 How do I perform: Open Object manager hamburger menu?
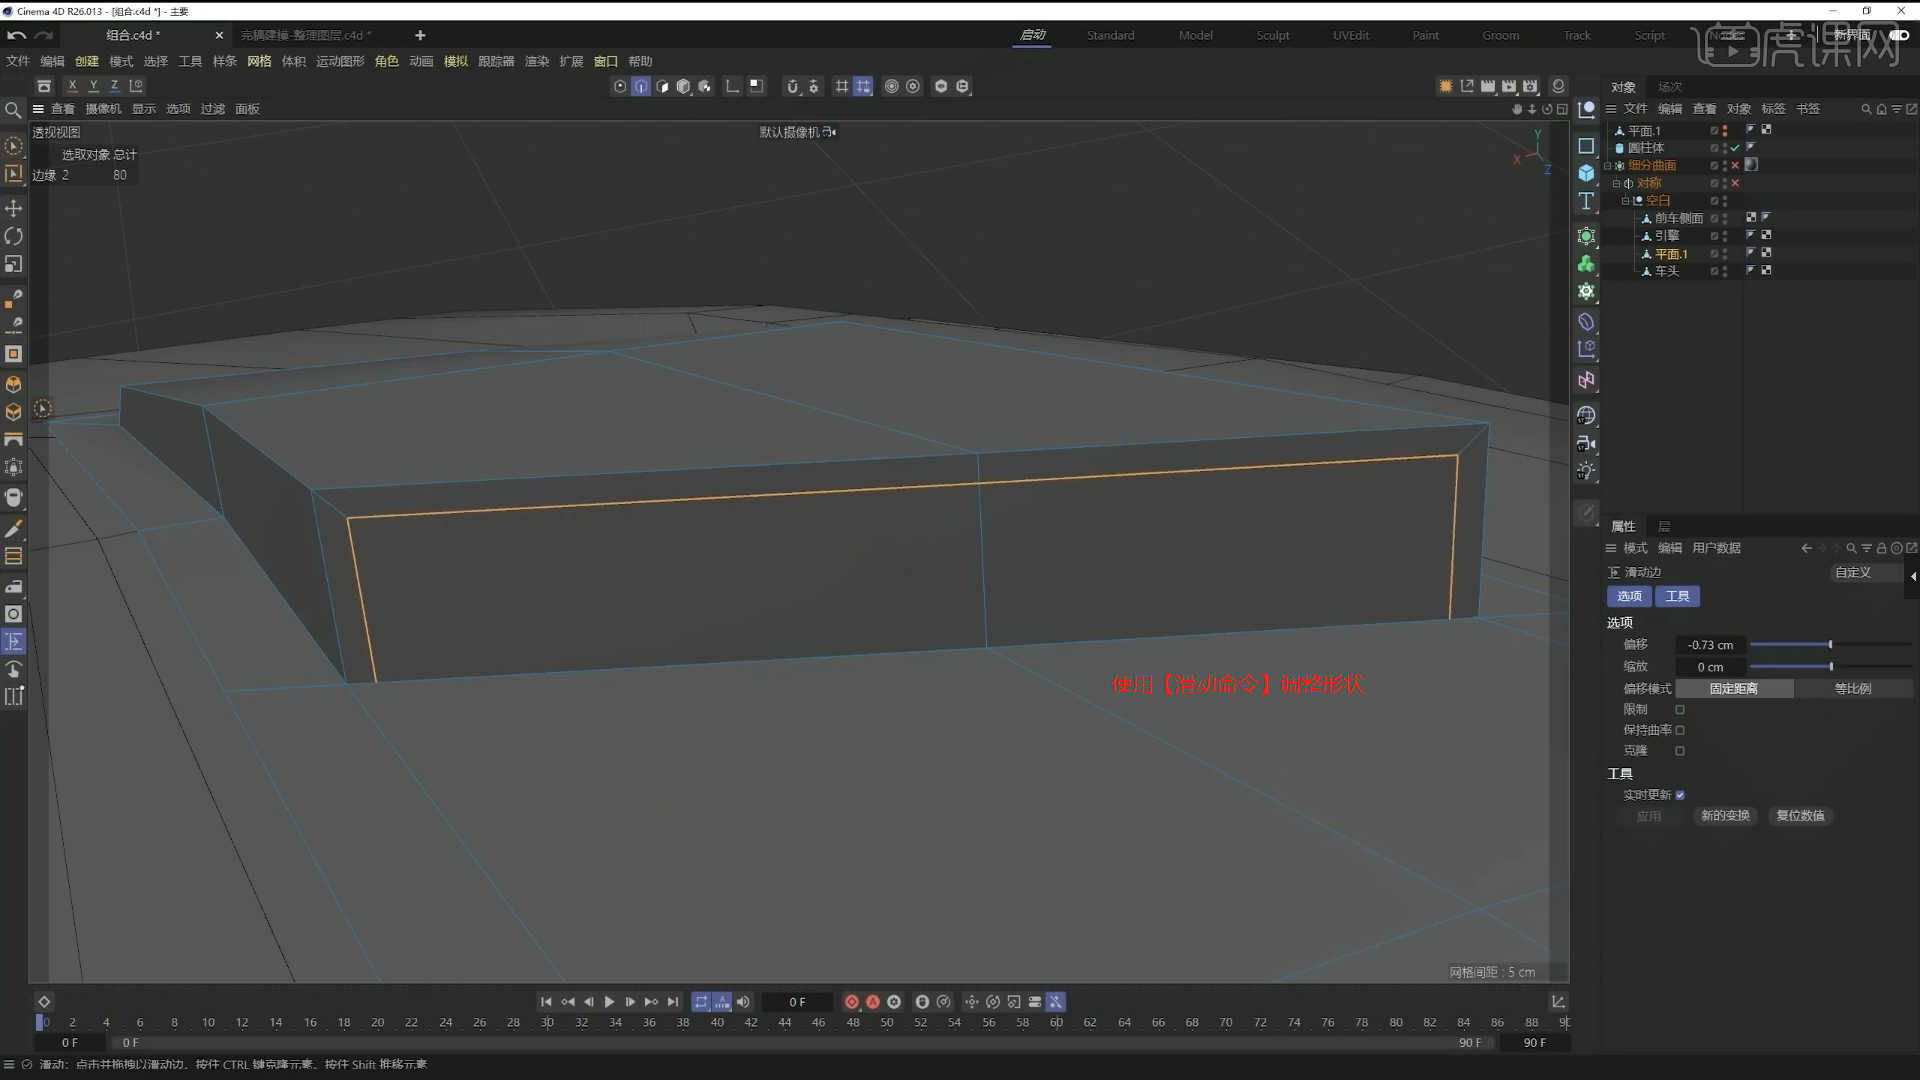[x=1611, y=109]
